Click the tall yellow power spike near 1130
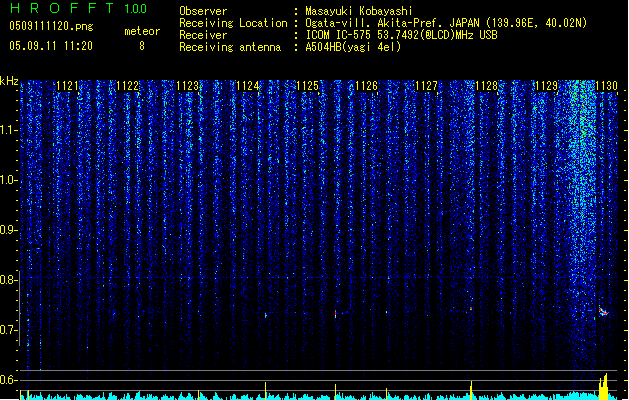Image resolution: width=629 pixels, height=400 pixels. [604, 387]
